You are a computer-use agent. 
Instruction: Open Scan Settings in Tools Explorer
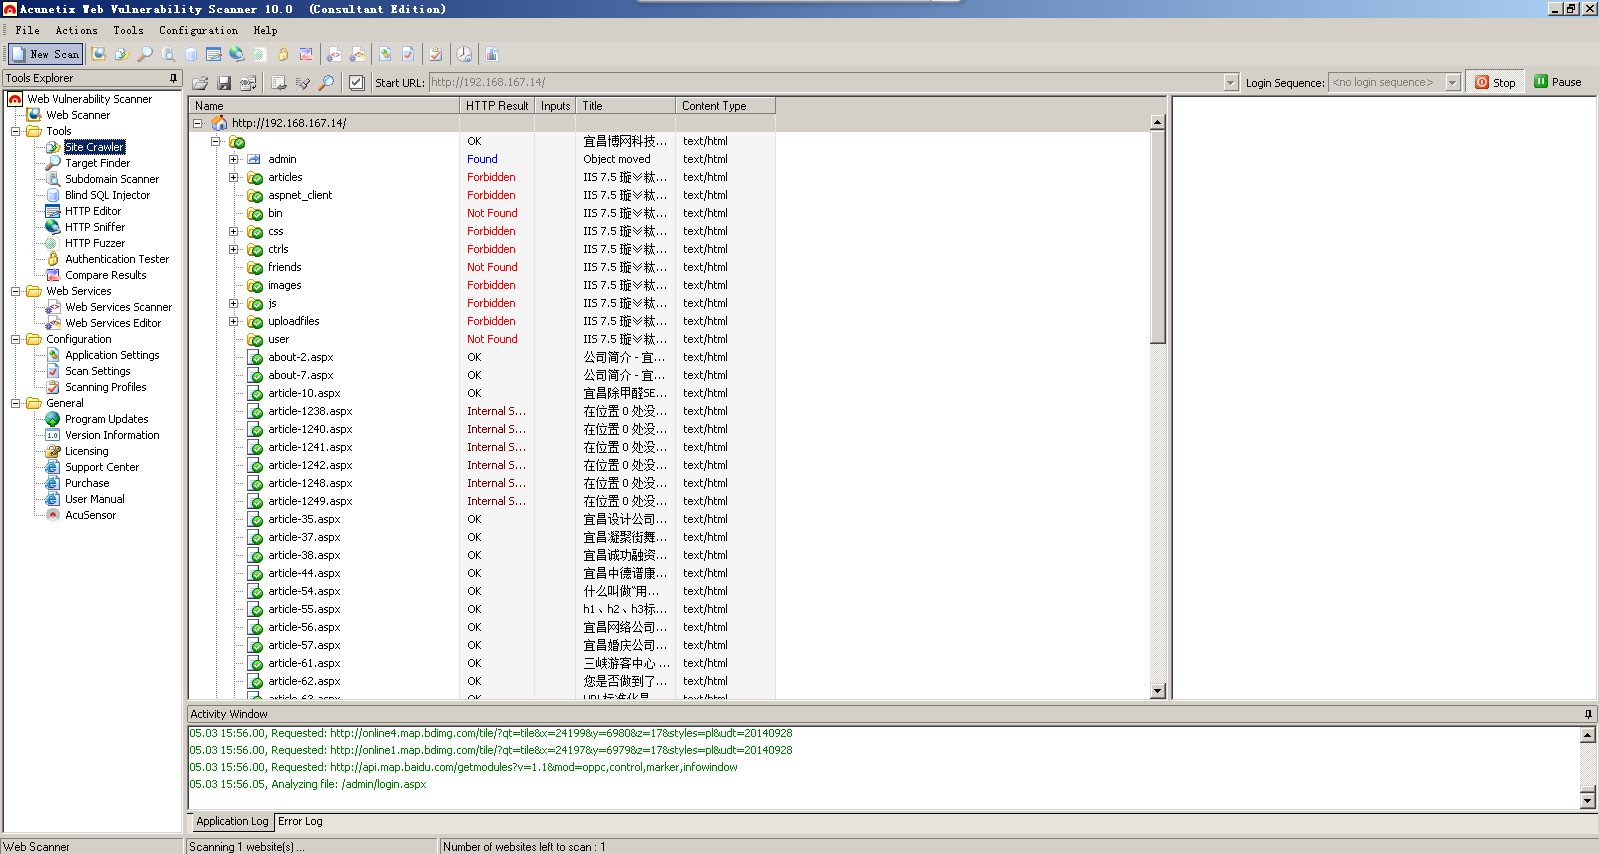[98, 371]
